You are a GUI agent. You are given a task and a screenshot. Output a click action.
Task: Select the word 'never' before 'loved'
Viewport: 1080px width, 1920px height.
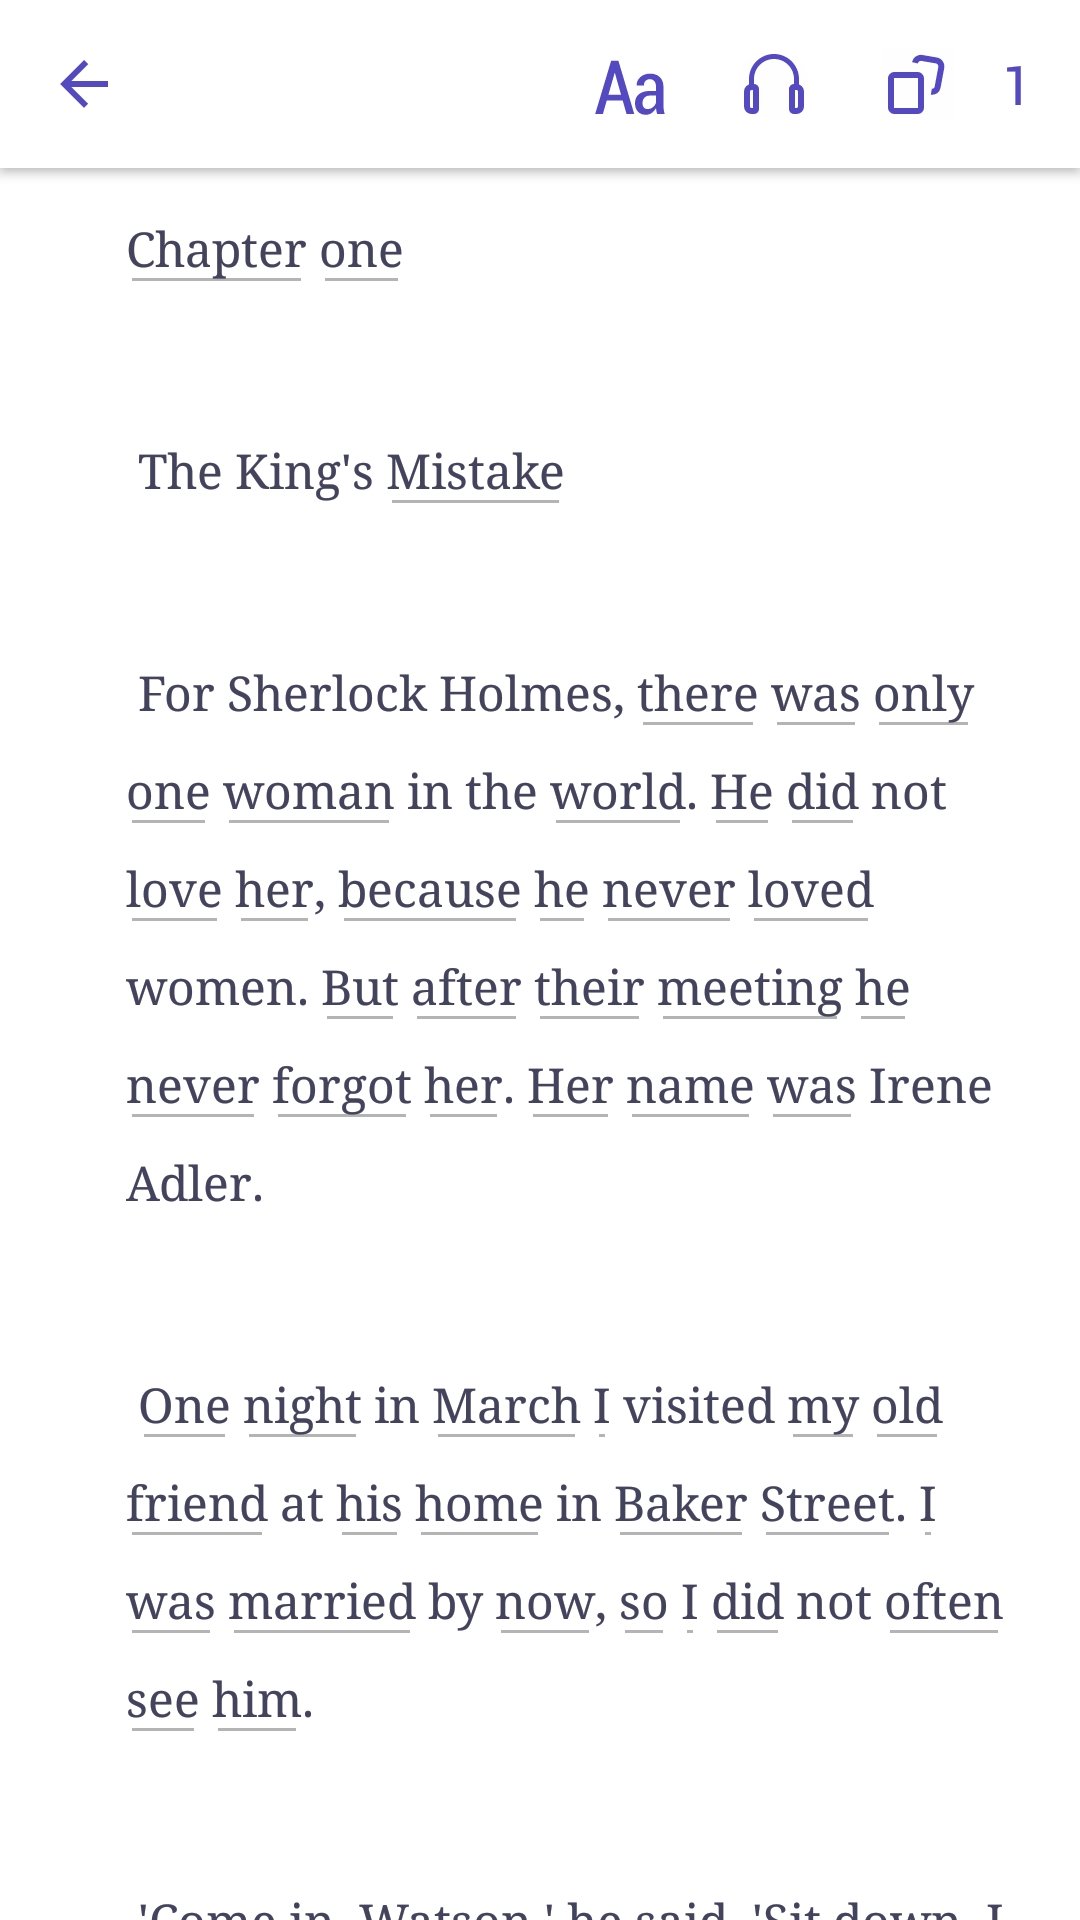click(669, 890)
